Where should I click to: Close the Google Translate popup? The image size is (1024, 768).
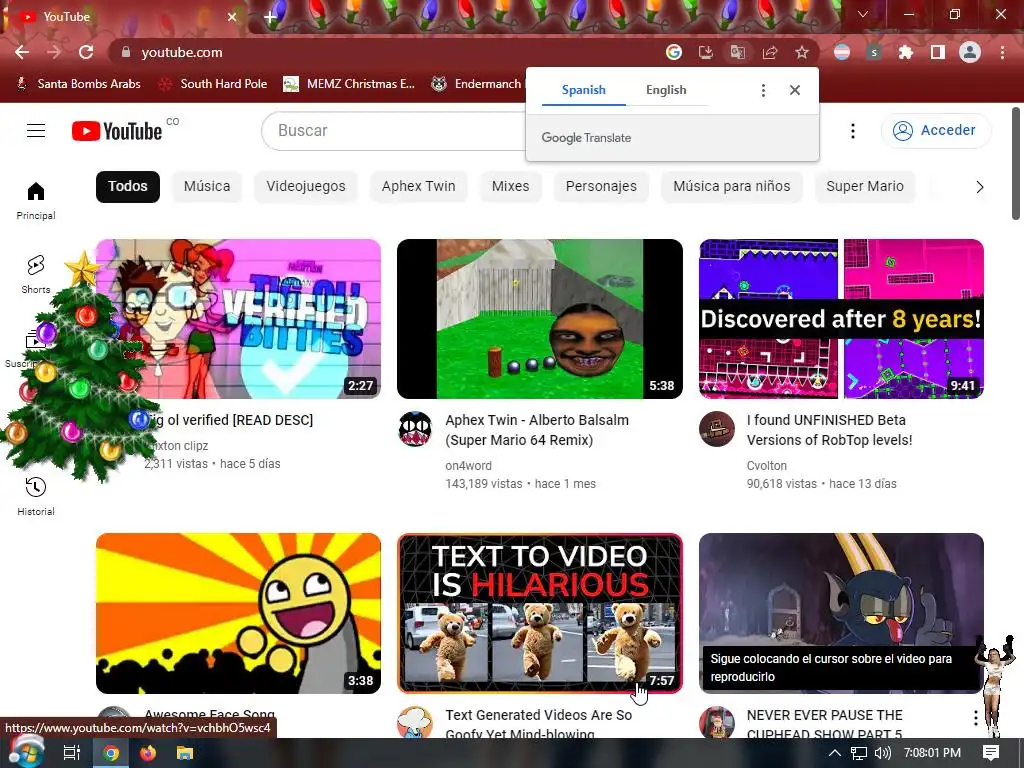click(x=795, y=90)
